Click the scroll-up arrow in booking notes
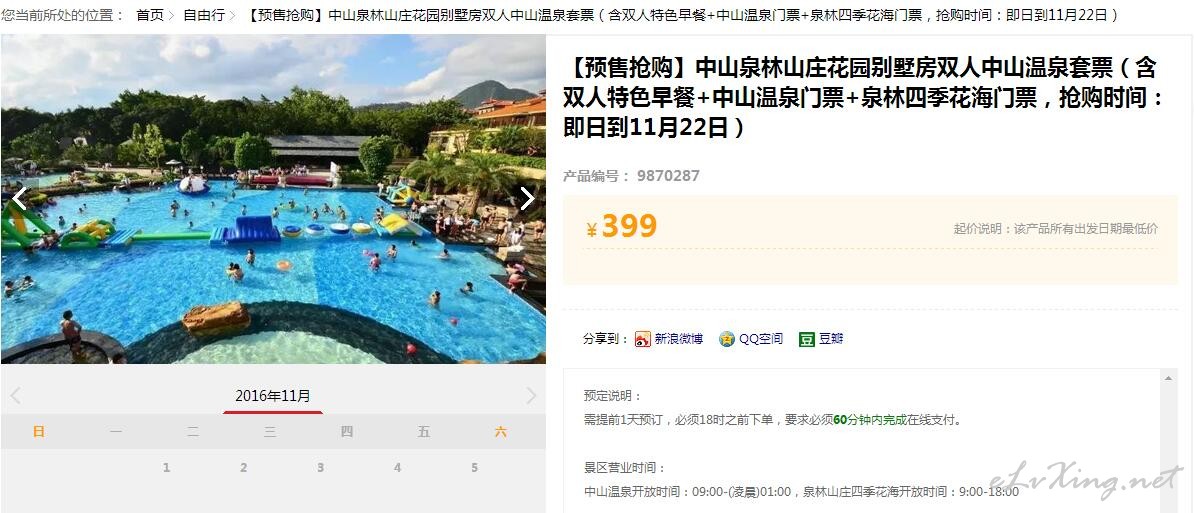The image size is (1194, 513). point(1169,378)
